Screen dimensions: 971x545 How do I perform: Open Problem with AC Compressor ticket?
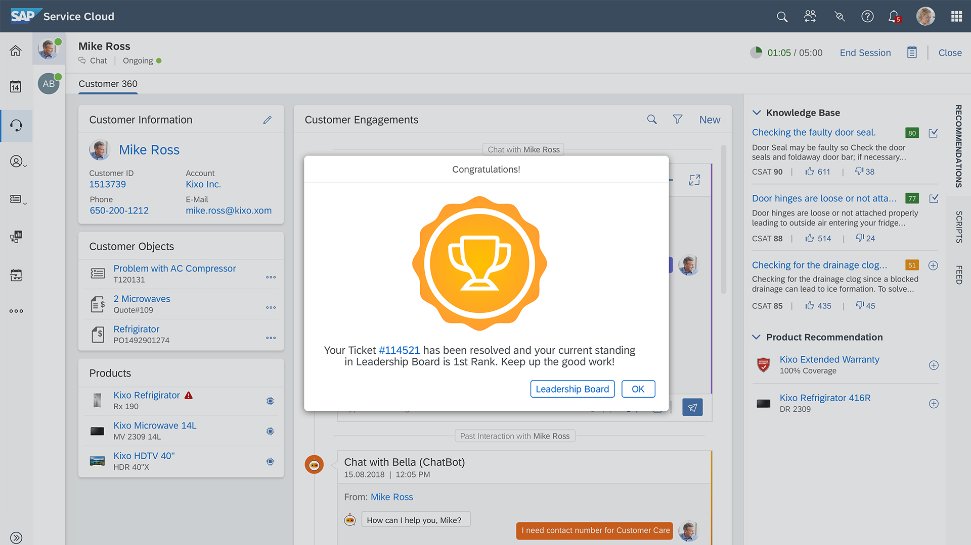click(174, 269)
